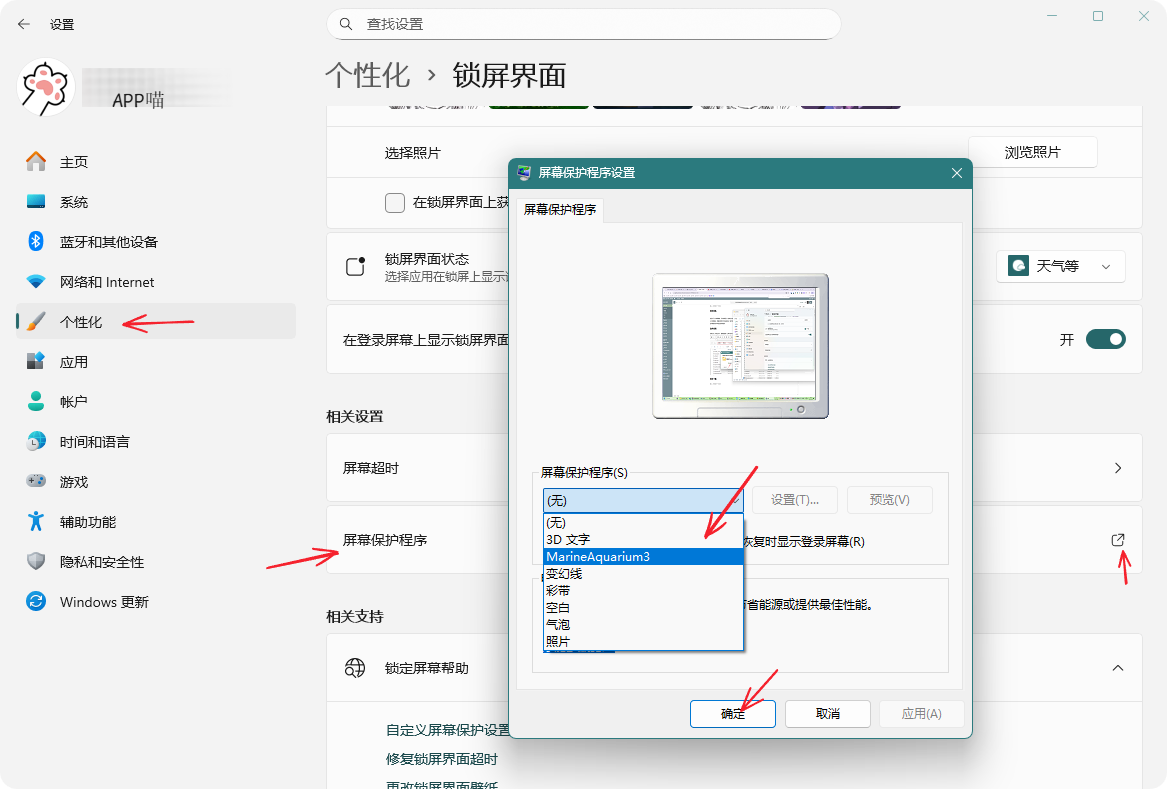This screenshot has width=1167, height=789.
Task: Click the 隐私和安全性 shield icon
Action: pos(36,562)
